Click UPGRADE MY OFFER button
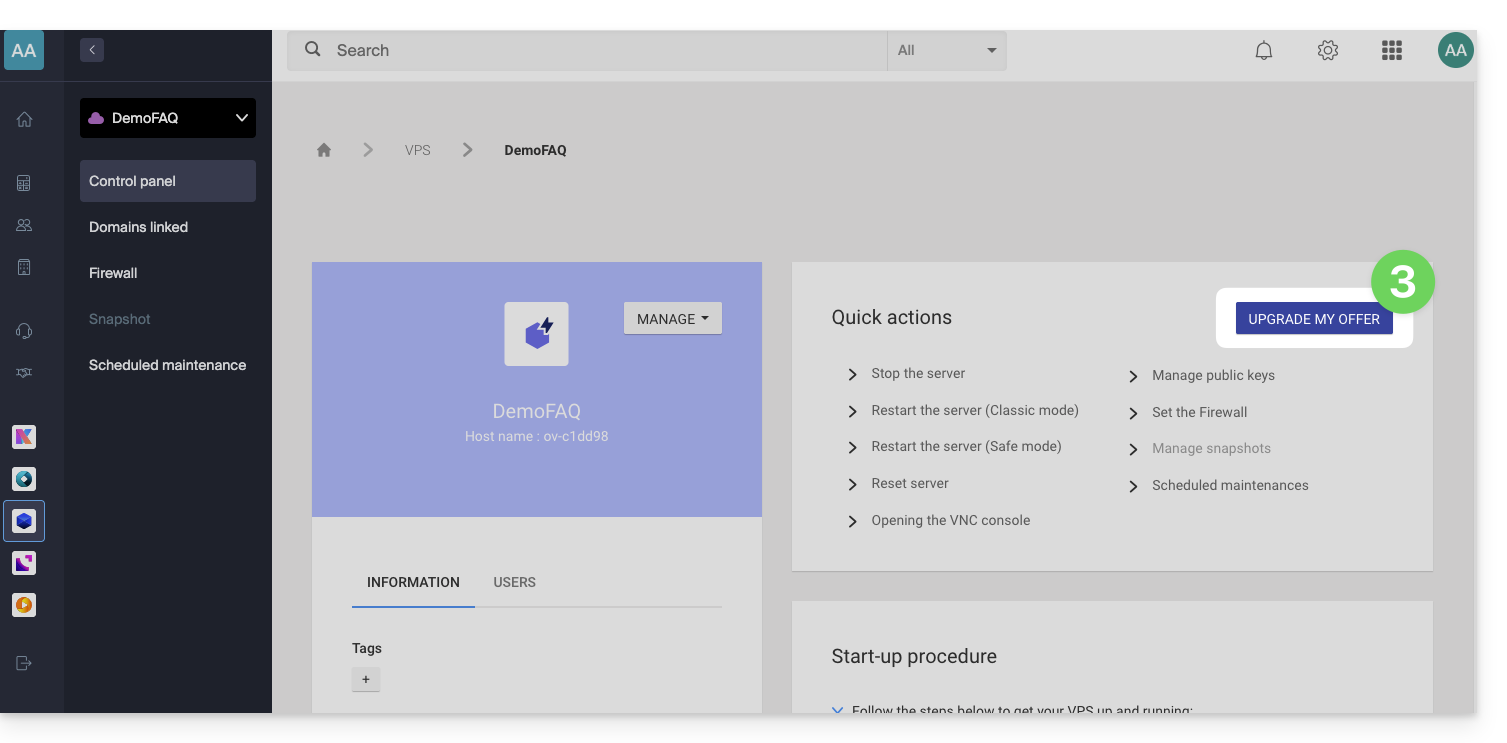 click(x=1313, y=319)
